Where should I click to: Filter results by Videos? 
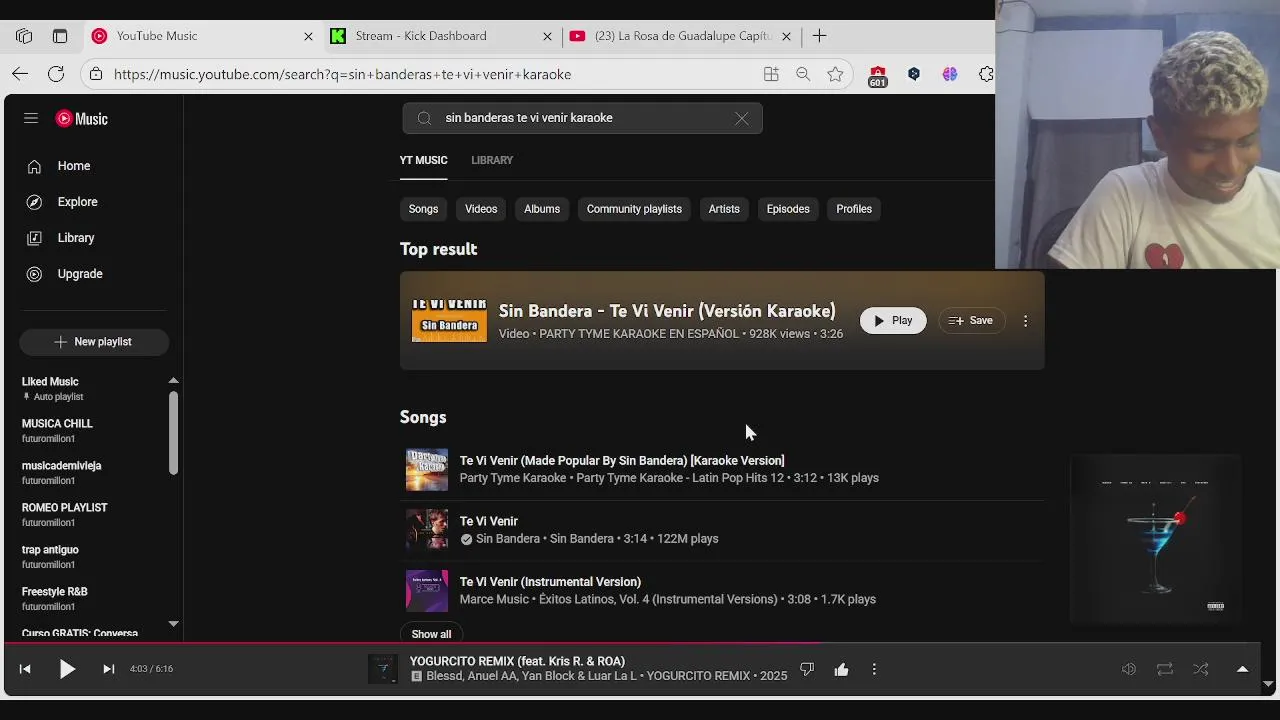tap(481, 209)
